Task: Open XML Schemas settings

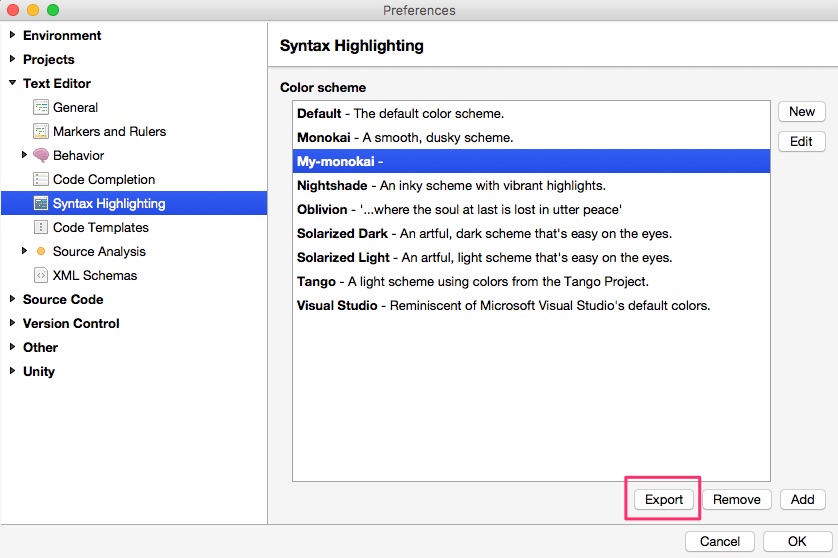Action: coord(95,275)
